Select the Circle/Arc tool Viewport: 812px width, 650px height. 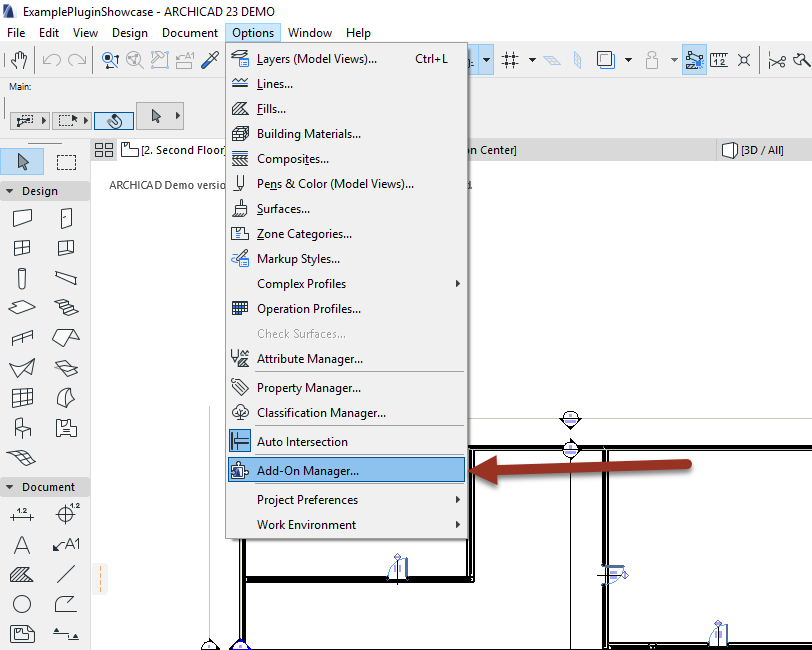pyautogui.click(x=22, y=604)
